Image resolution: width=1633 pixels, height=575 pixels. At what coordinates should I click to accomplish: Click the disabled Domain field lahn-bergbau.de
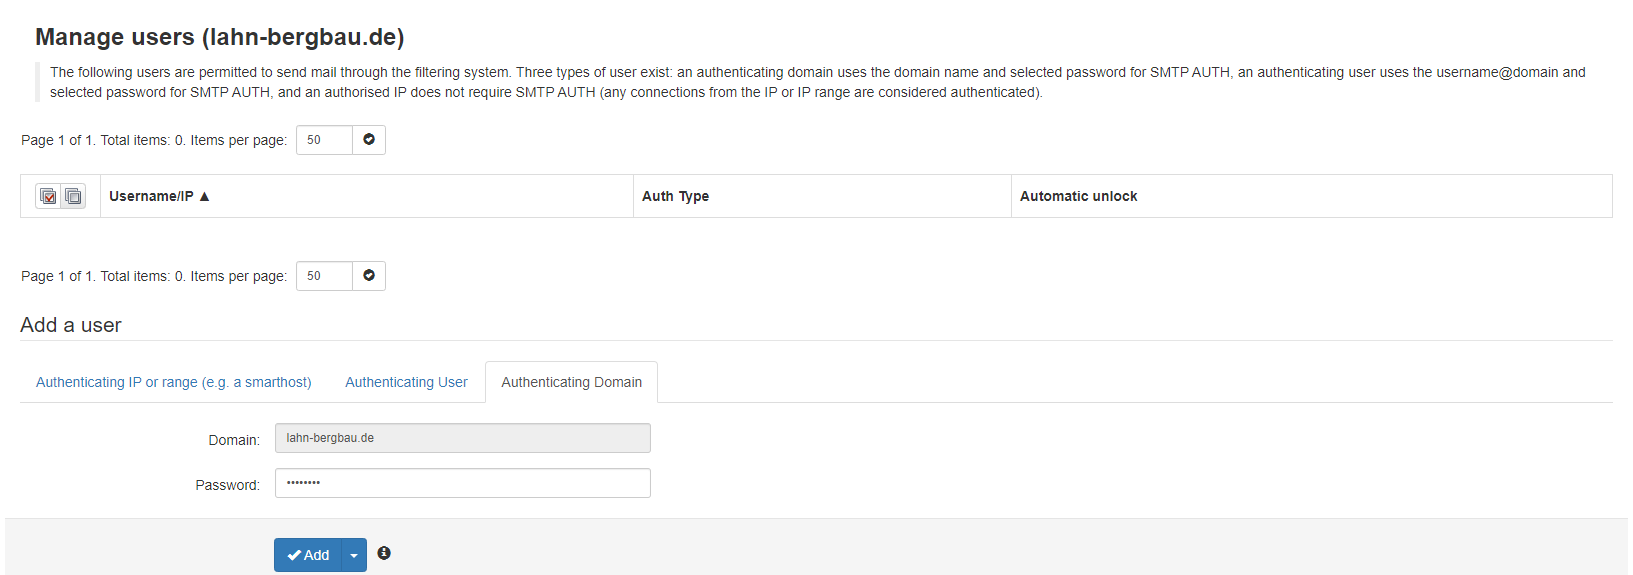(x=462, y=438)
